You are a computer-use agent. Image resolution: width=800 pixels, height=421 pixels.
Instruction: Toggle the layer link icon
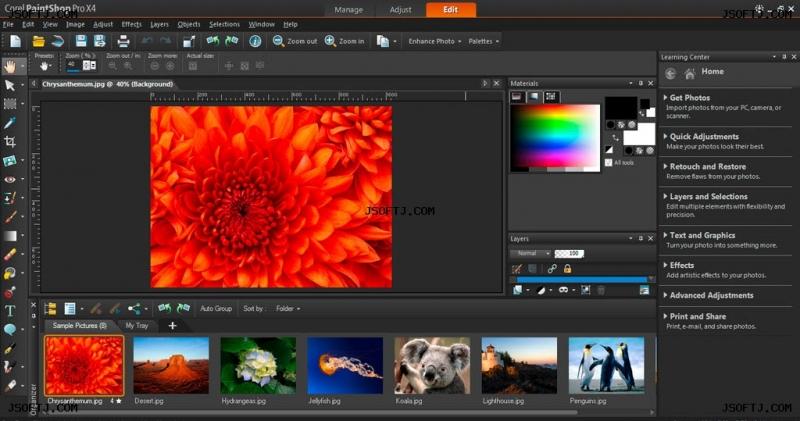point(551,269)
